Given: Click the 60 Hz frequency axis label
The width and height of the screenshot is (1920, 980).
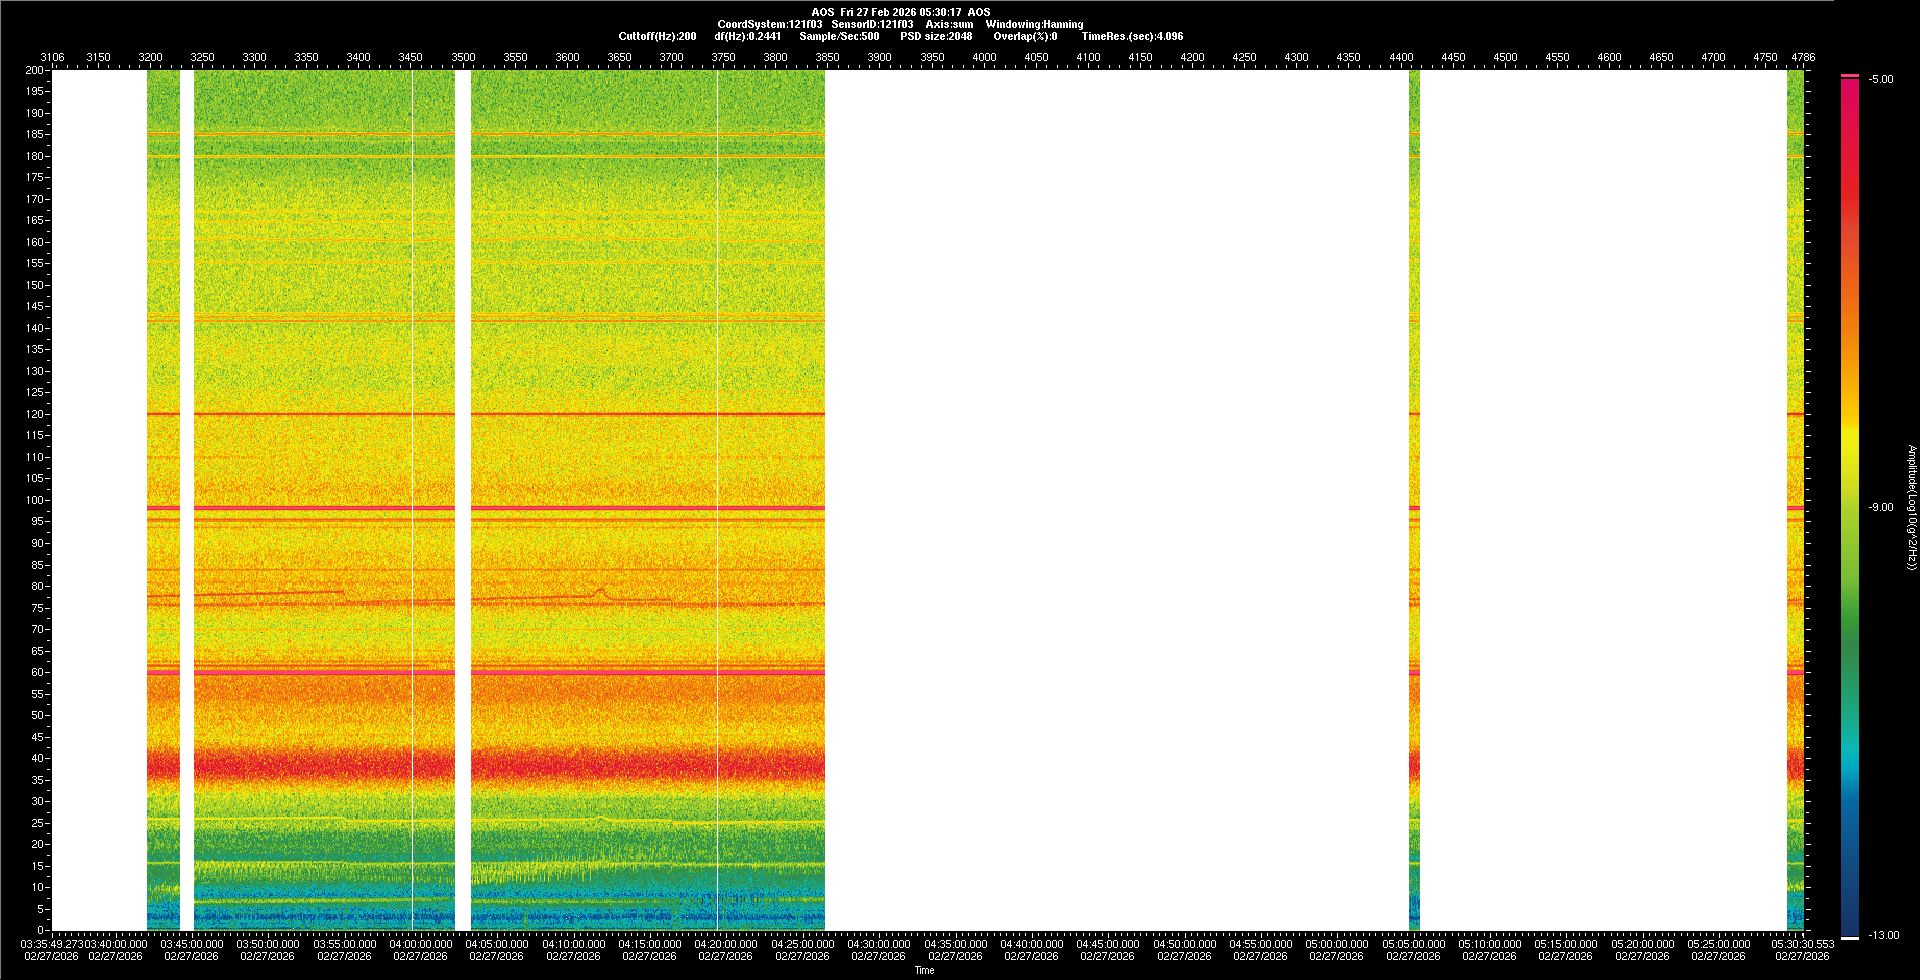Looking at the screenshot, I should pos(37,672).
